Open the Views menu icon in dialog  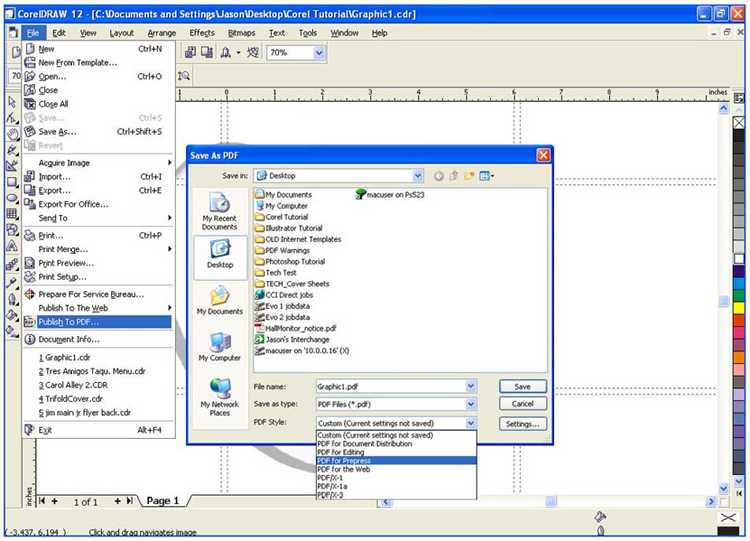pyautogui.click(x=486, y=176)
